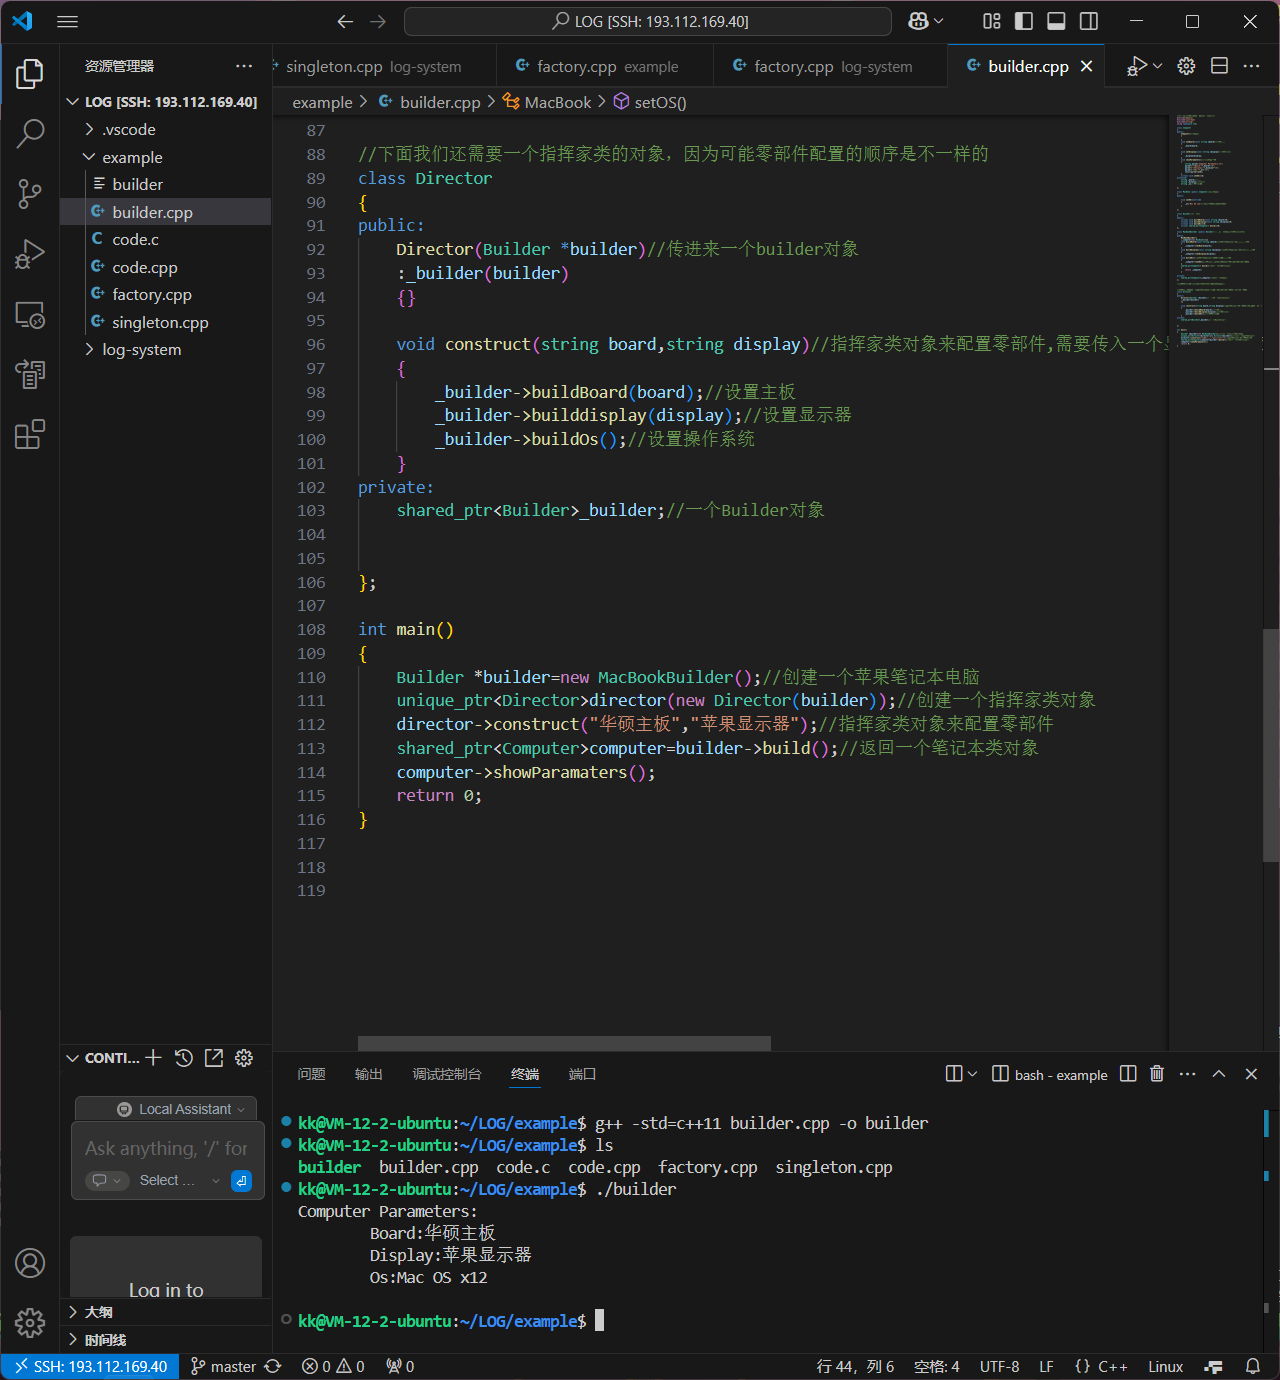Open code.cpp in explorer
This screenshot has width=1280, height=1380.
pos(166,267)
